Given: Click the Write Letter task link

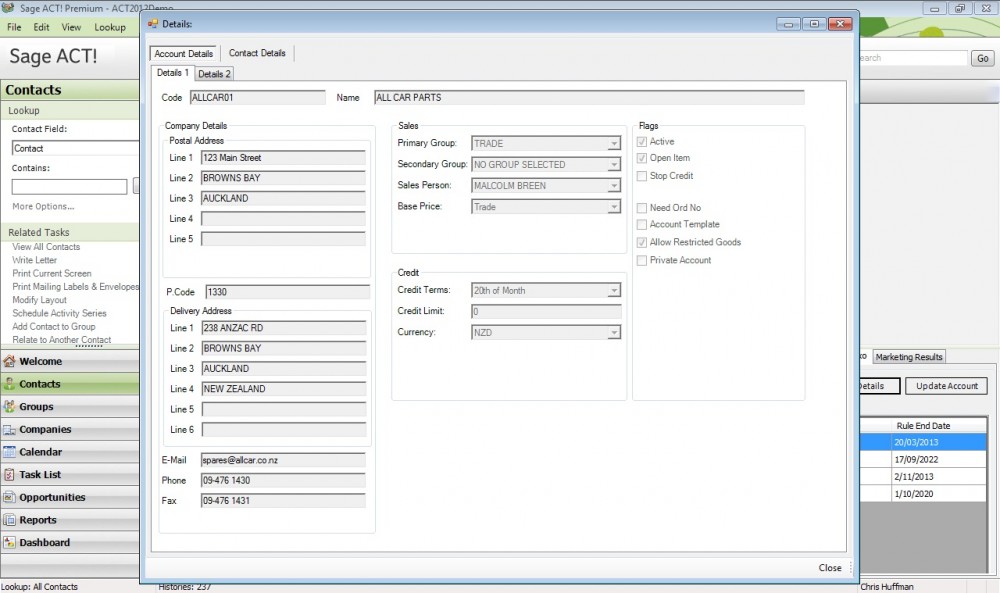Looking at the screenshot, I should point(34,260).
